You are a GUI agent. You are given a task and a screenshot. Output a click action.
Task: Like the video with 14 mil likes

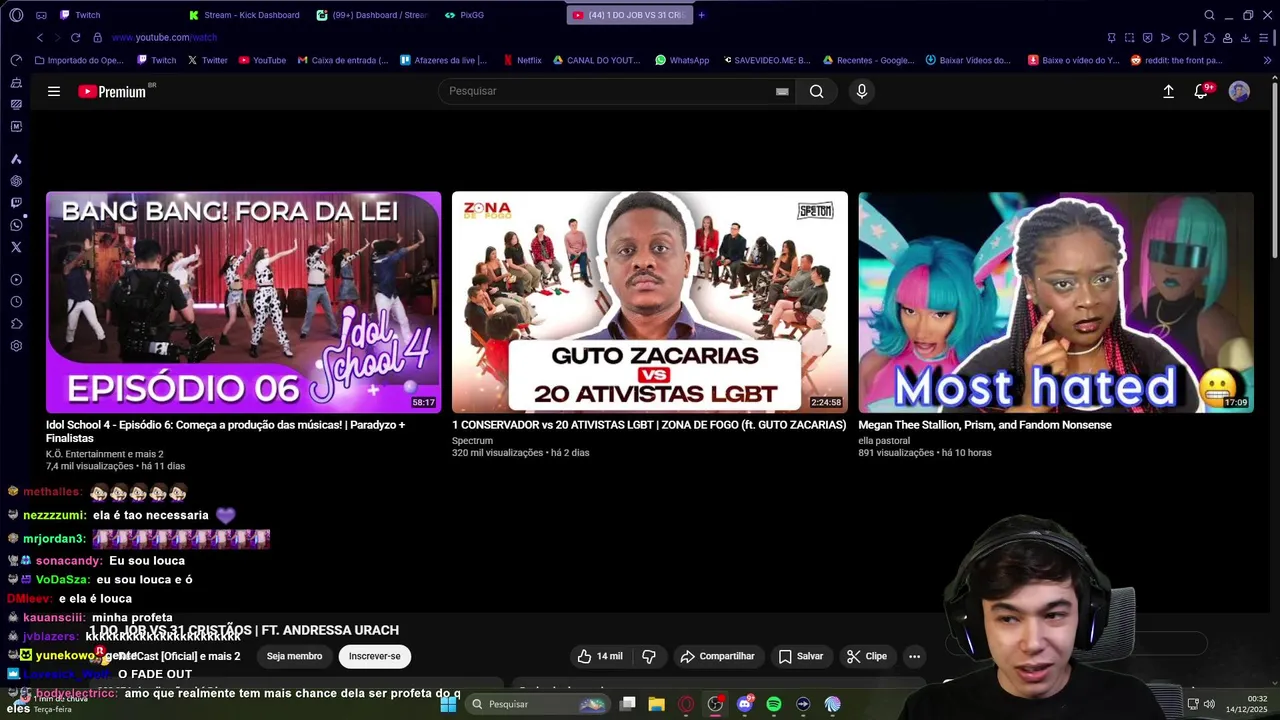coord(600,656)
